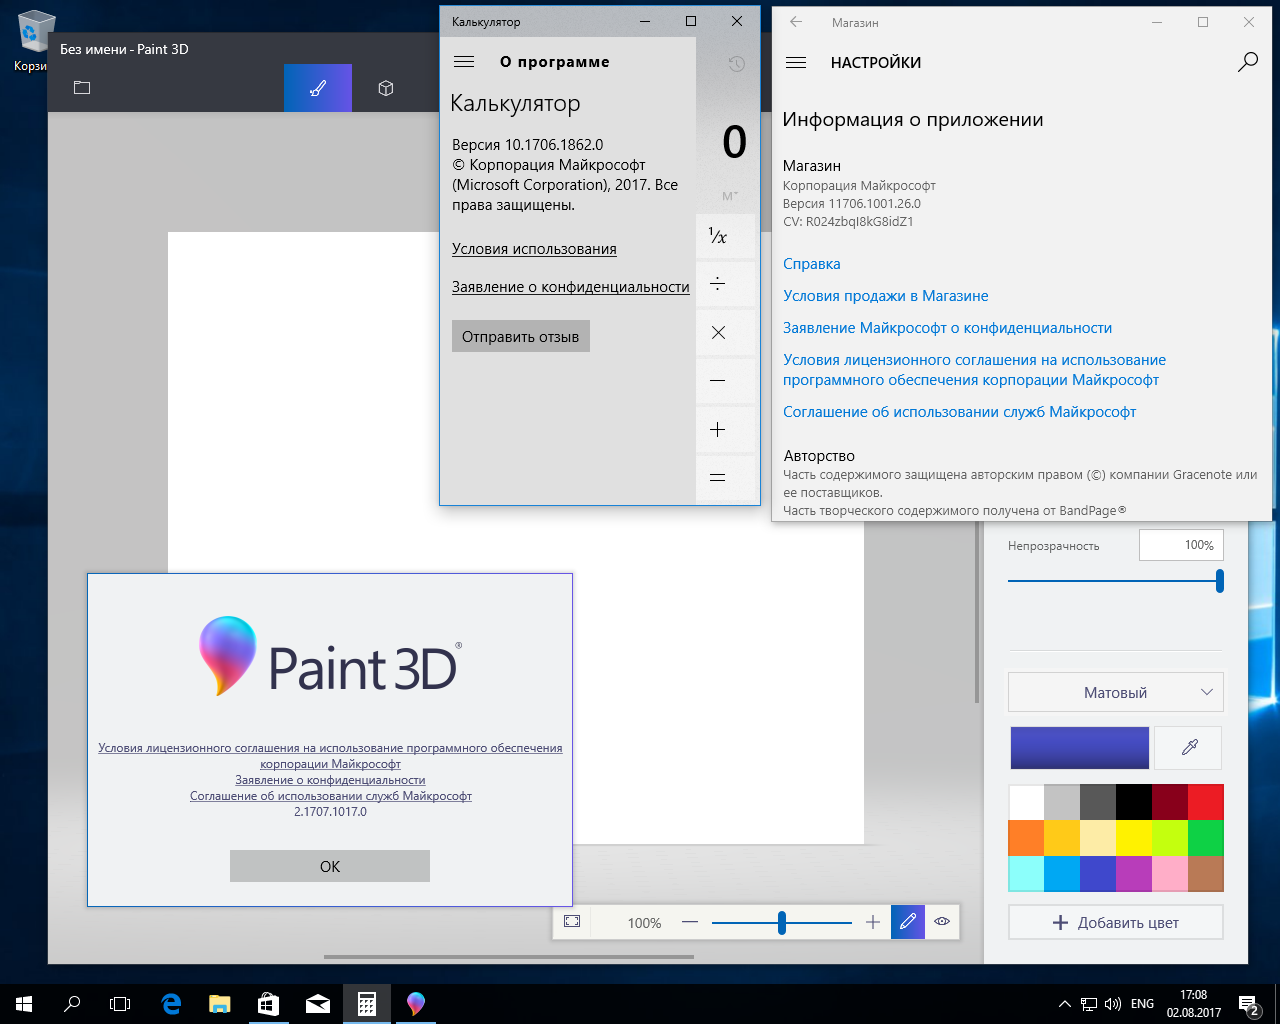Click the opacity 100% input field
The image size is (1280, 1024).
click(1181, 545)
